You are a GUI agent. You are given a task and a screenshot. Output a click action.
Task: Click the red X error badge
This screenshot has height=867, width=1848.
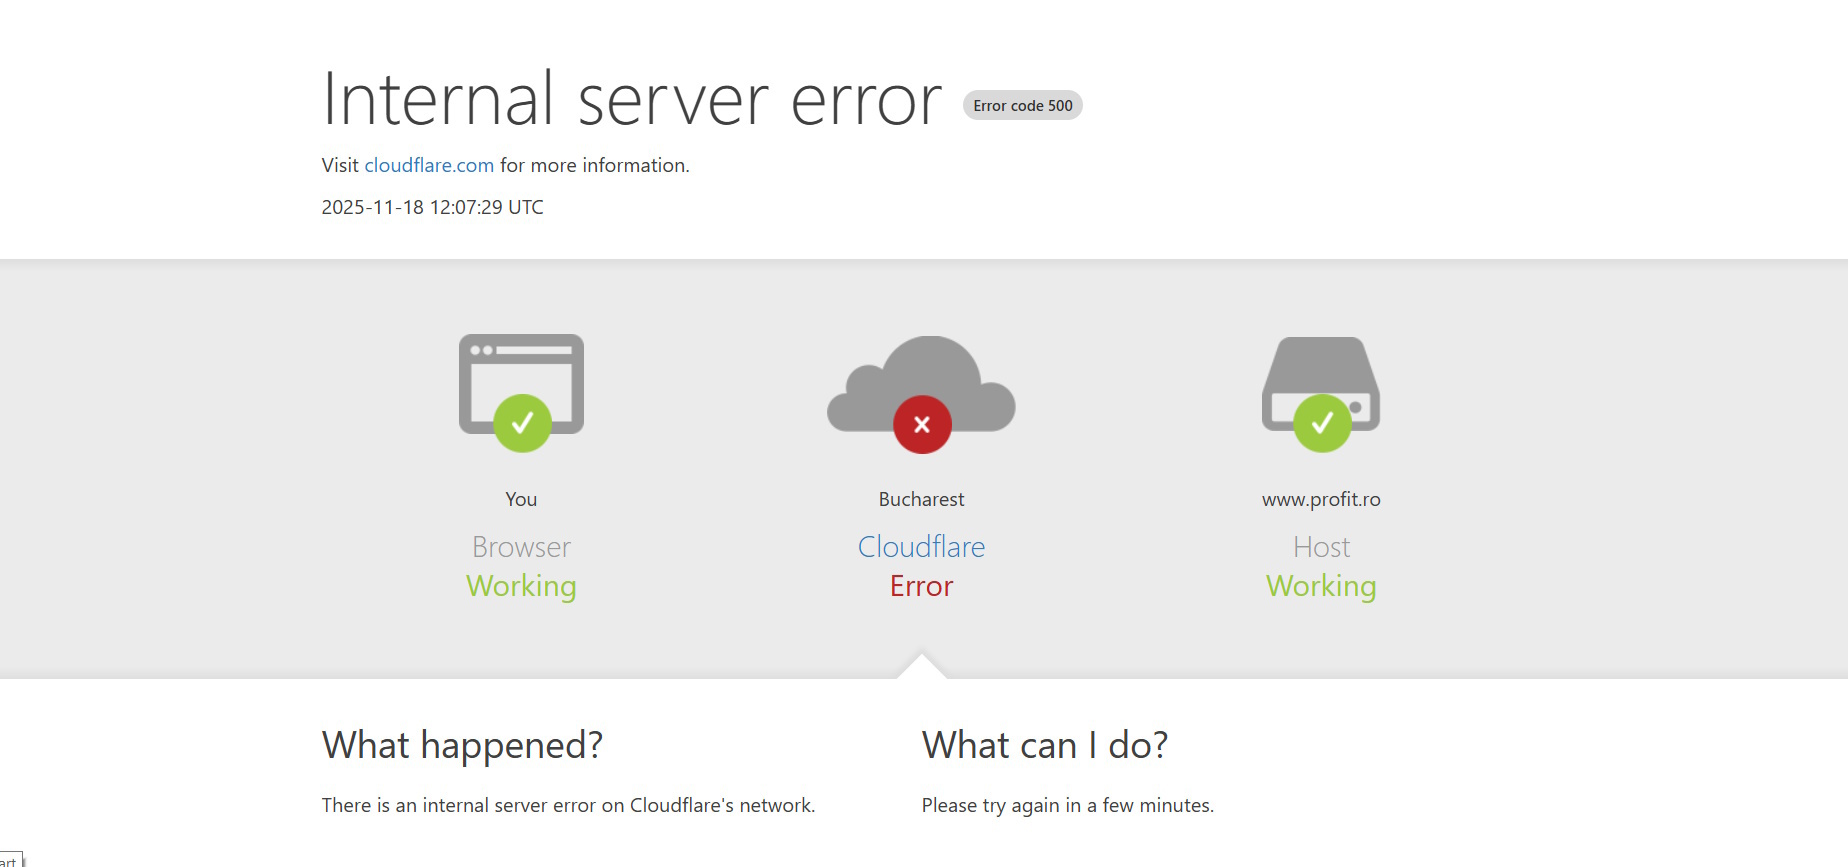pos(922,425)
